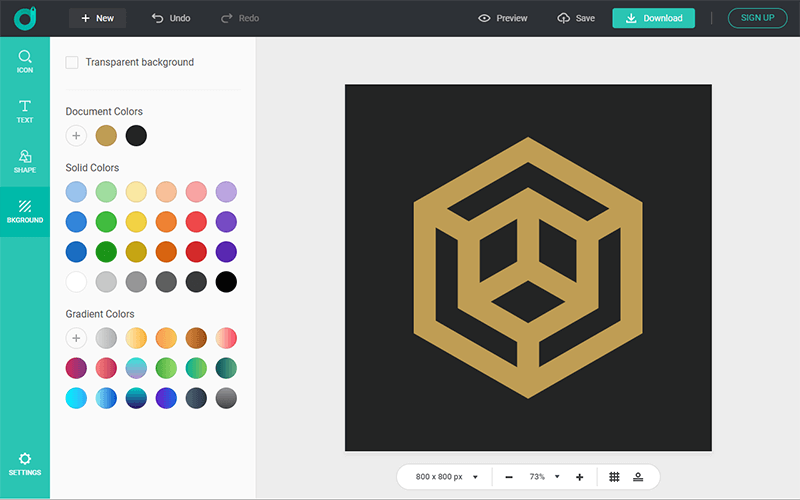Click the zoom in plus icon

tap(579, 477)
